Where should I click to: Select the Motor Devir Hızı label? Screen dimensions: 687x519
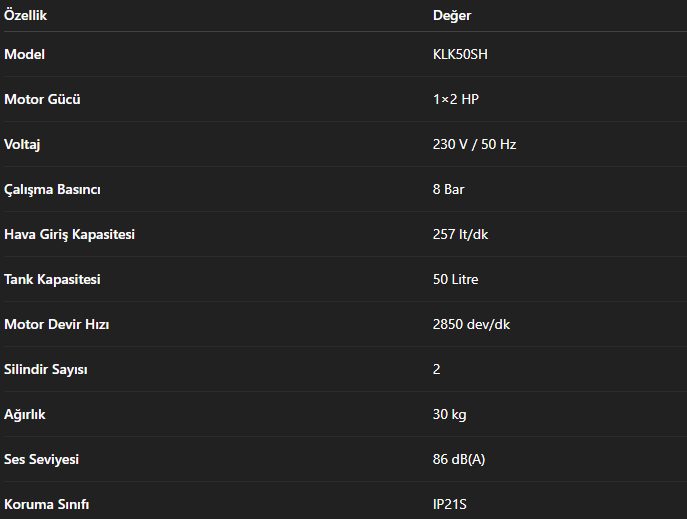click(55, 324)
